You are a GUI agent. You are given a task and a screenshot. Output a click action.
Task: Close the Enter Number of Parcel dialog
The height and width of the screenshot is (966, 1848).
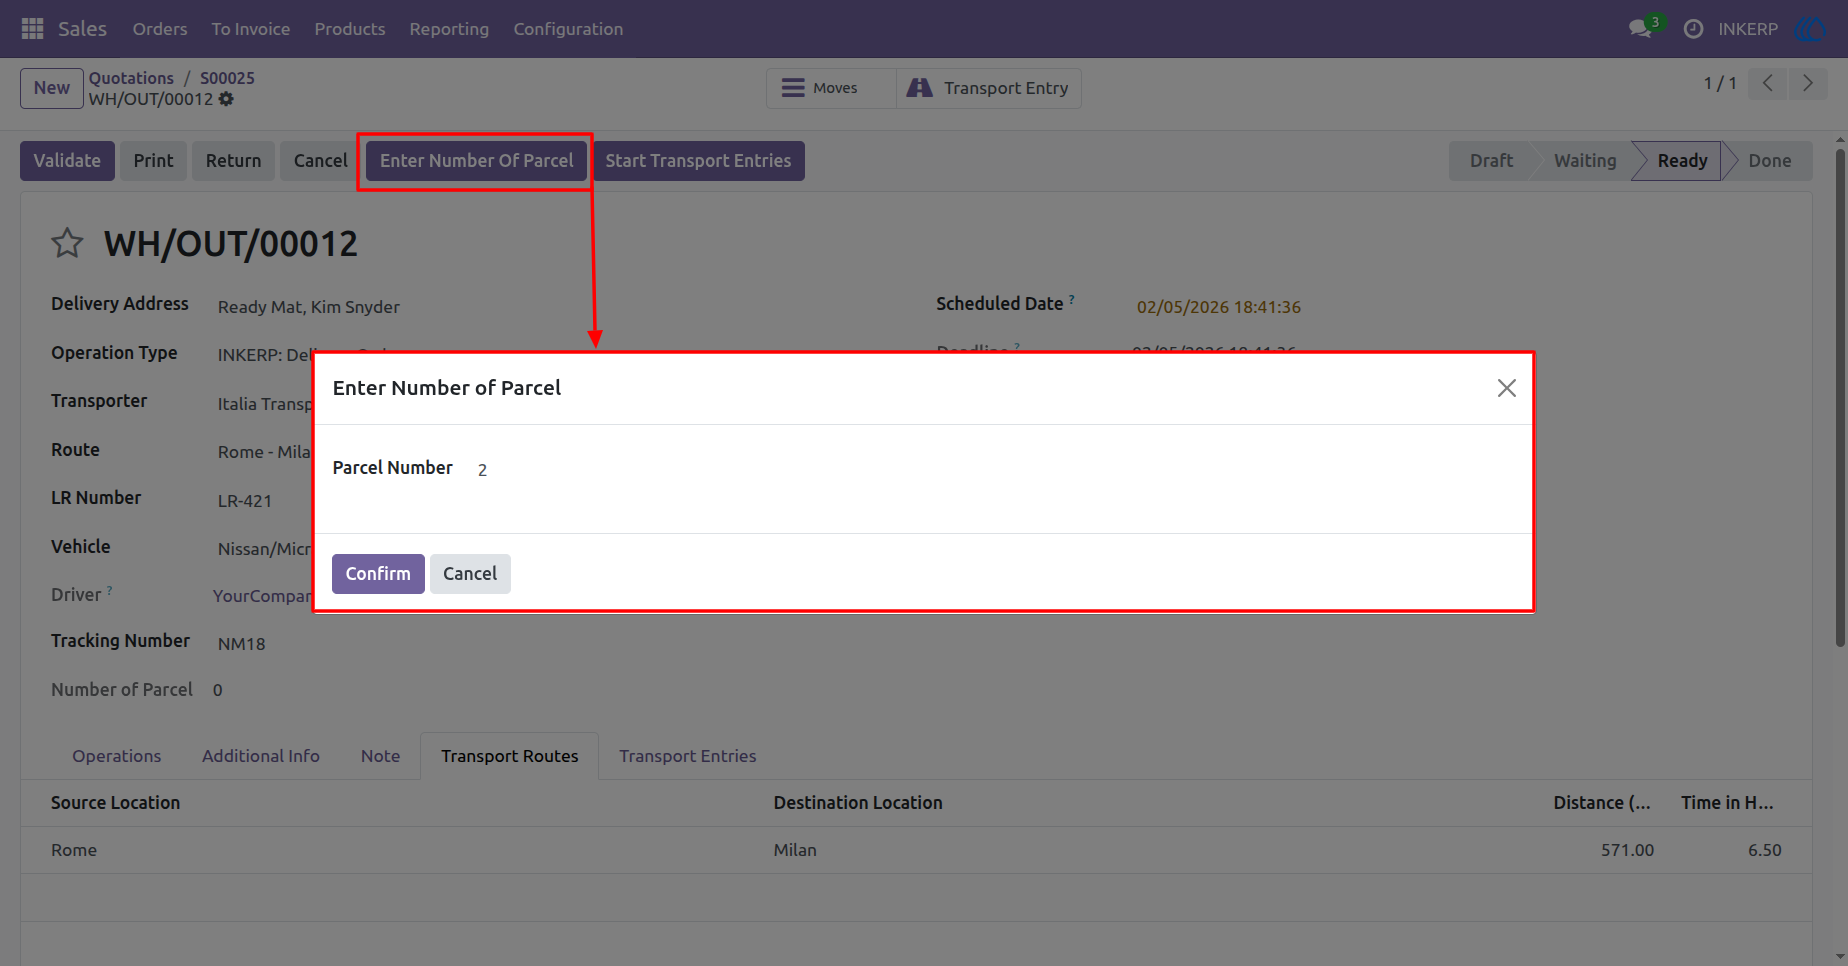[1506, 388]
